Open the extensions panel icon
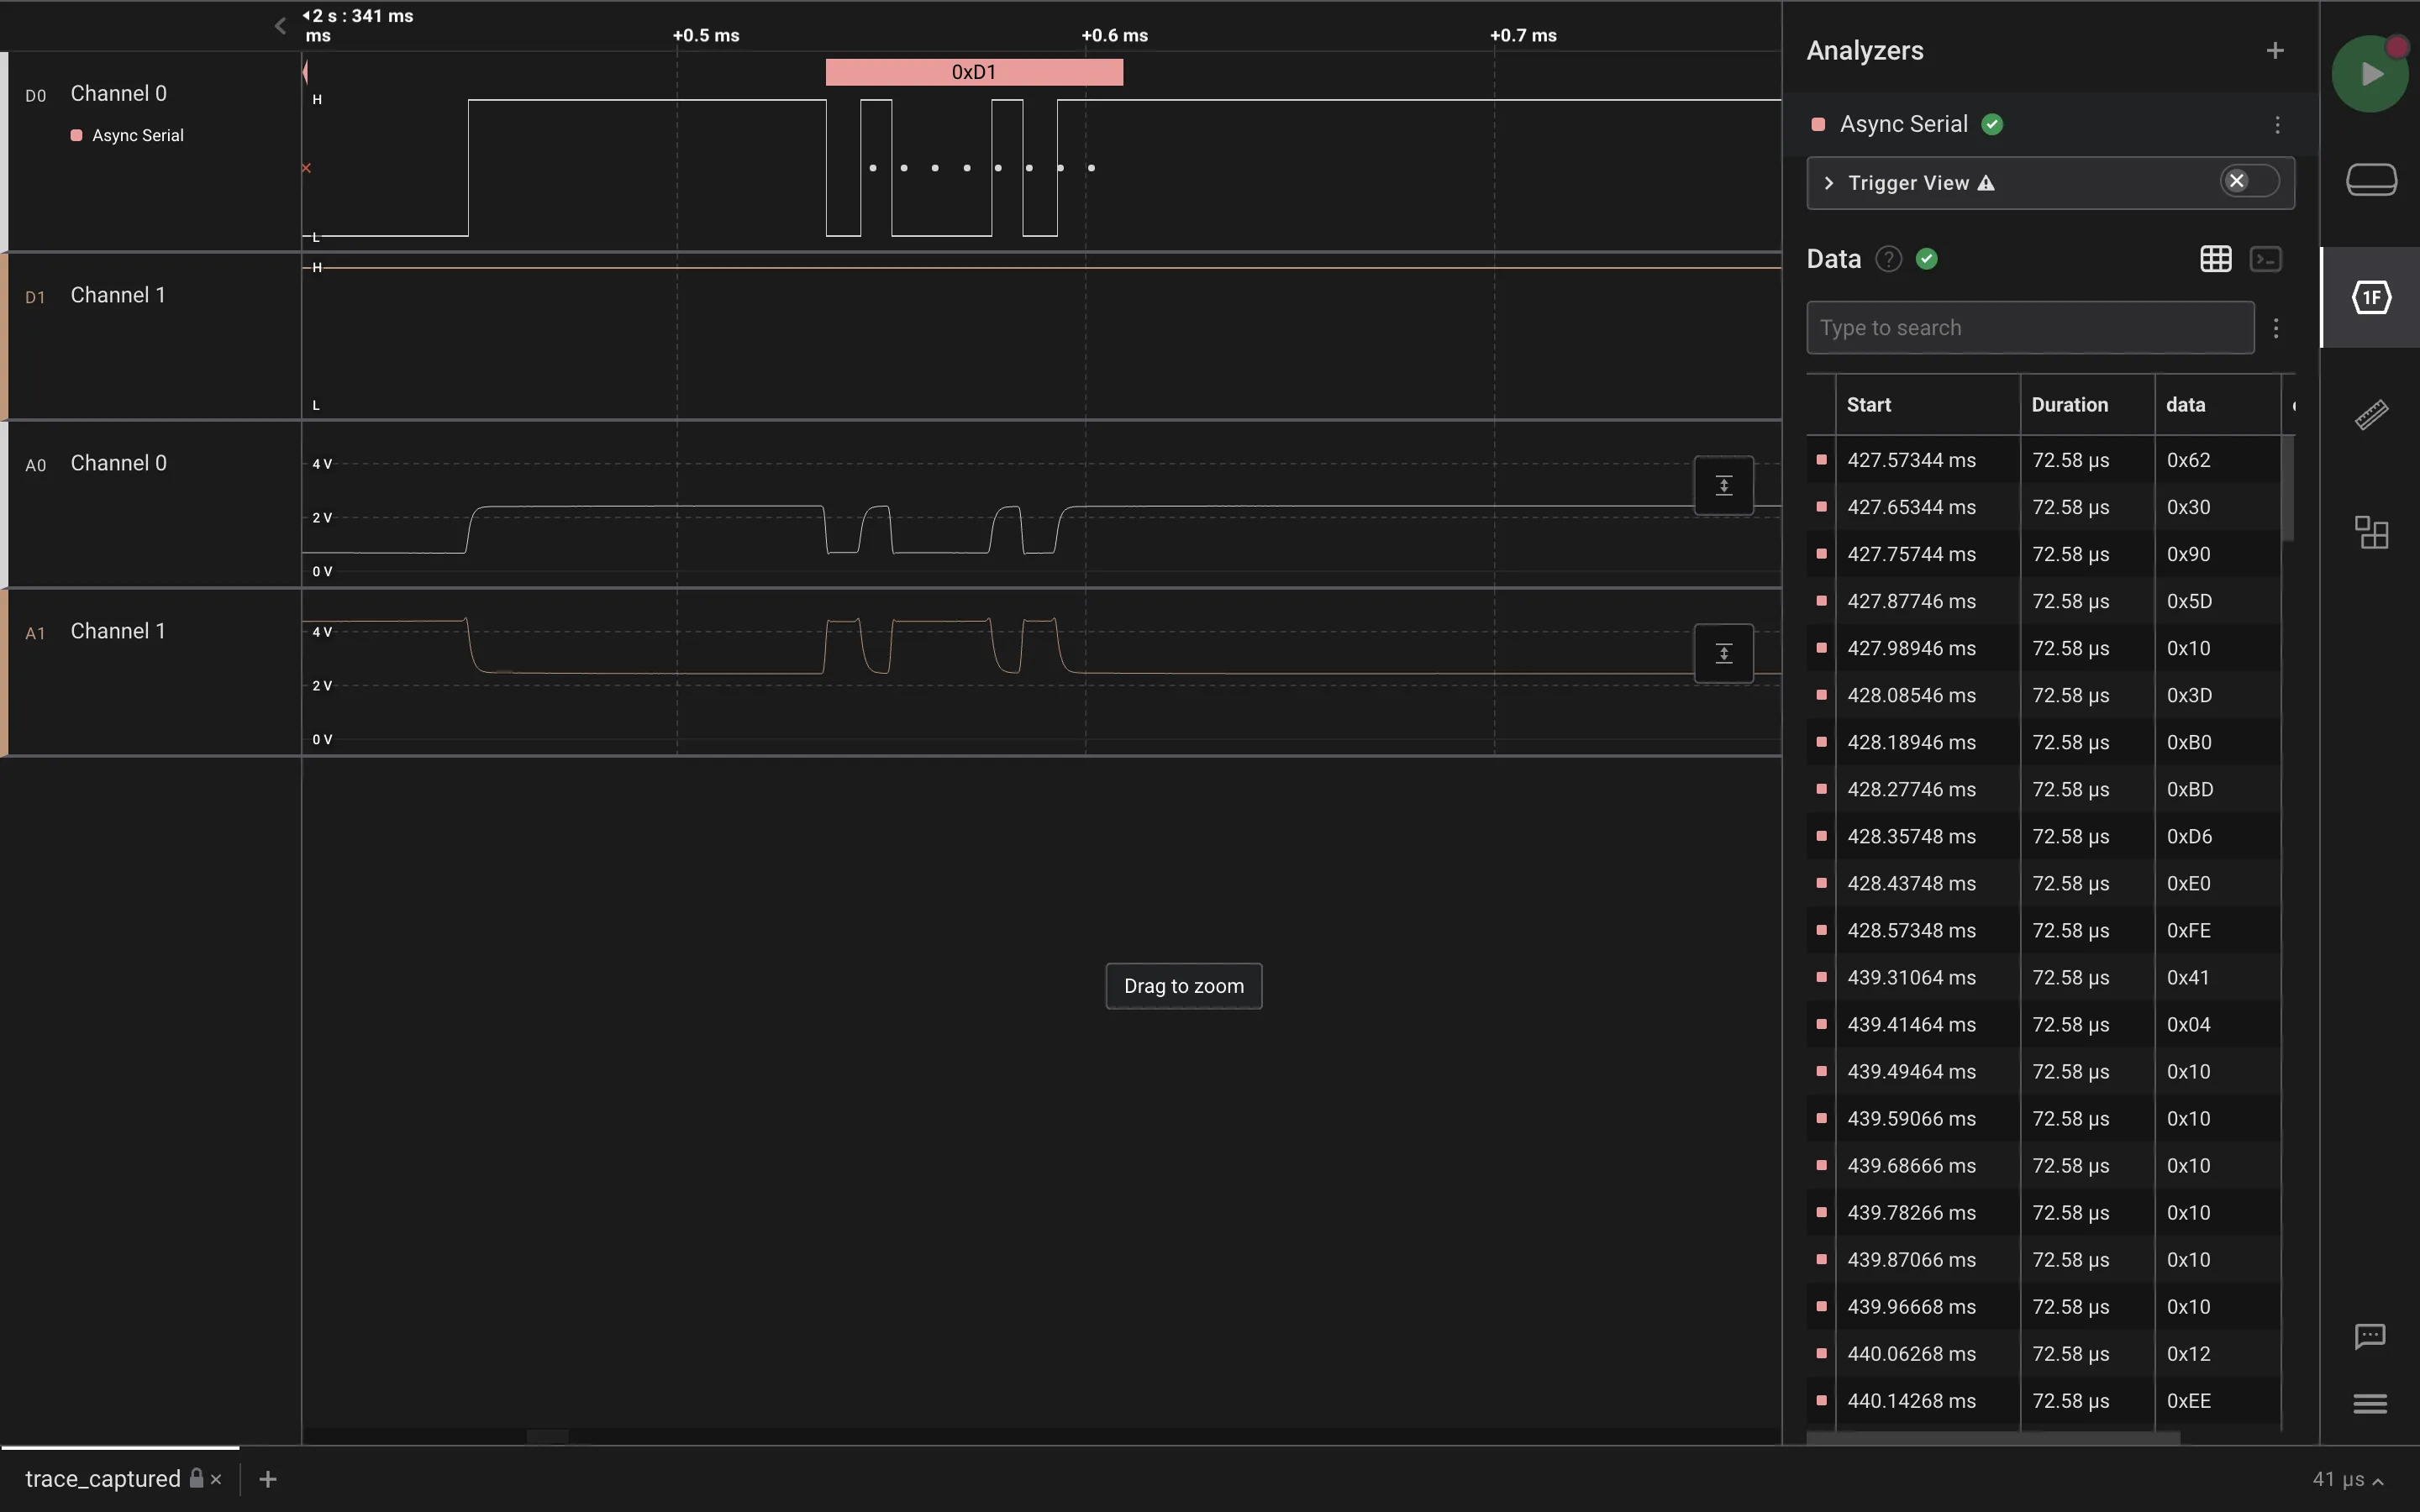2420x1512 pixels. tap(2371, 532)
